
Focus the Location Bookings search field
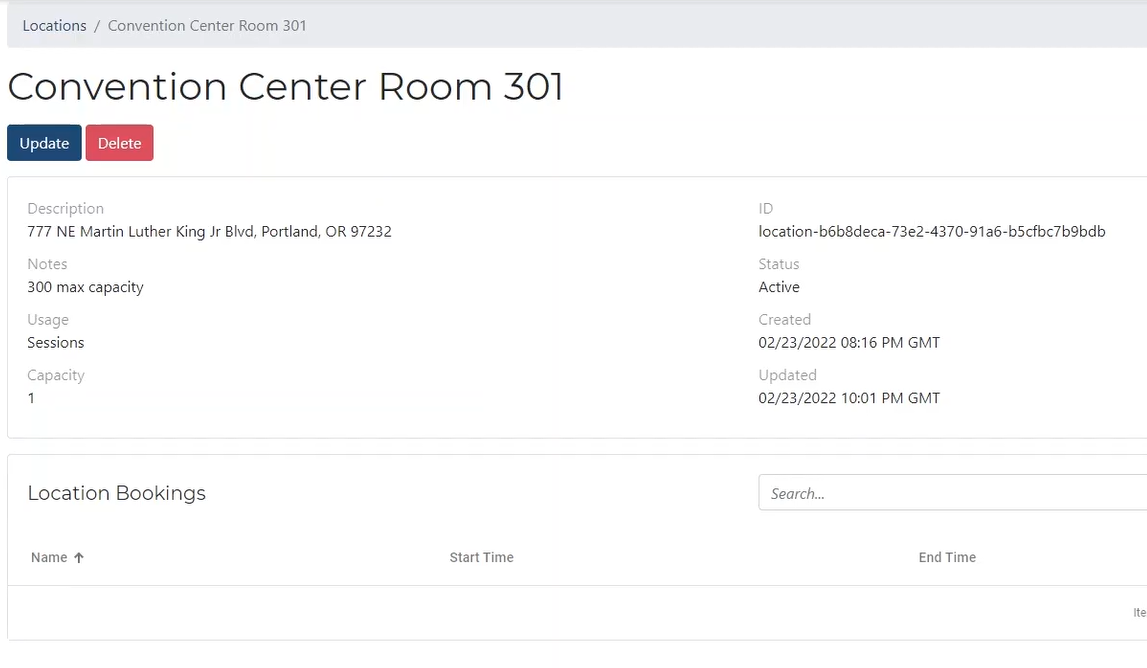tap(950, 493)
